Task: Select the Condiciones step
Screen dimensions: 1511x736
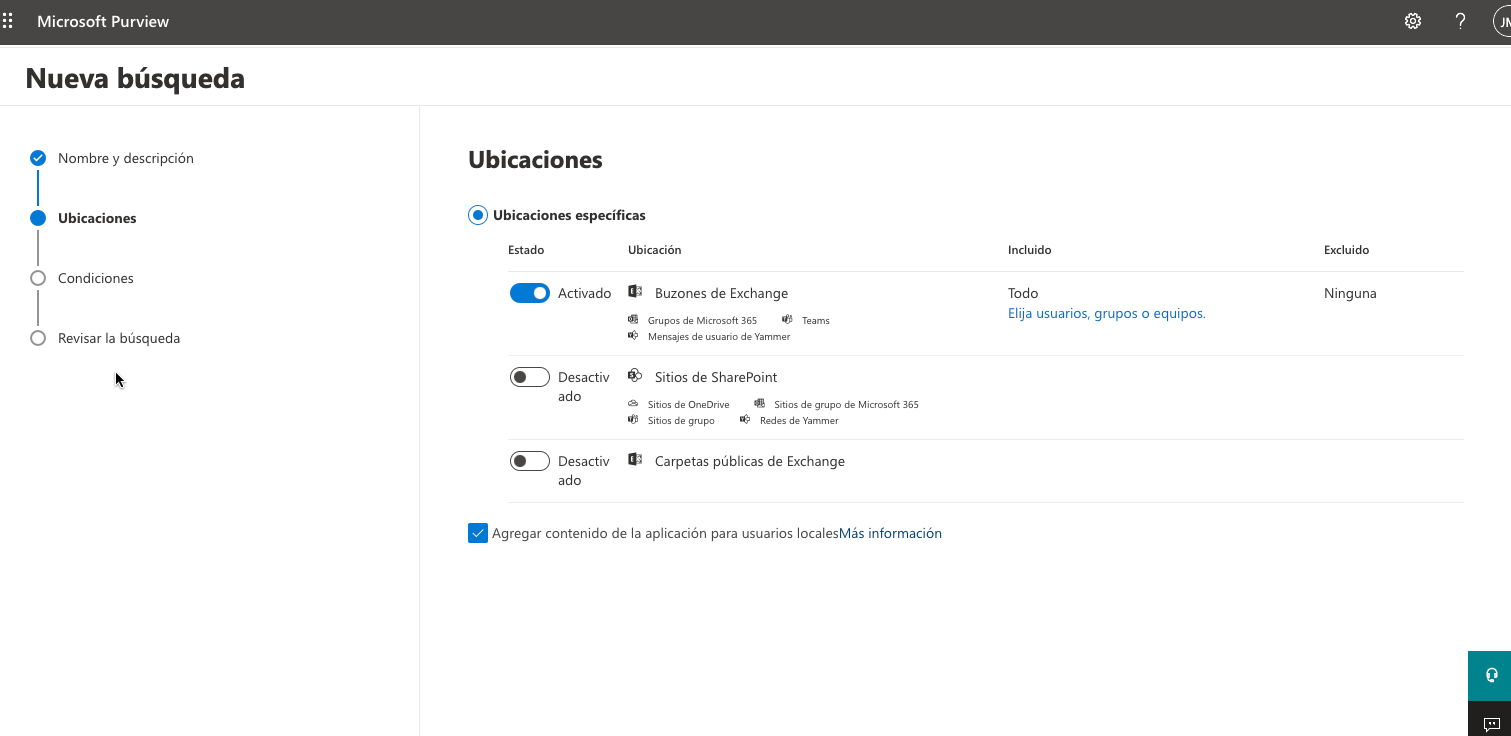Action: pyautogui.click(x=95, y=278)
